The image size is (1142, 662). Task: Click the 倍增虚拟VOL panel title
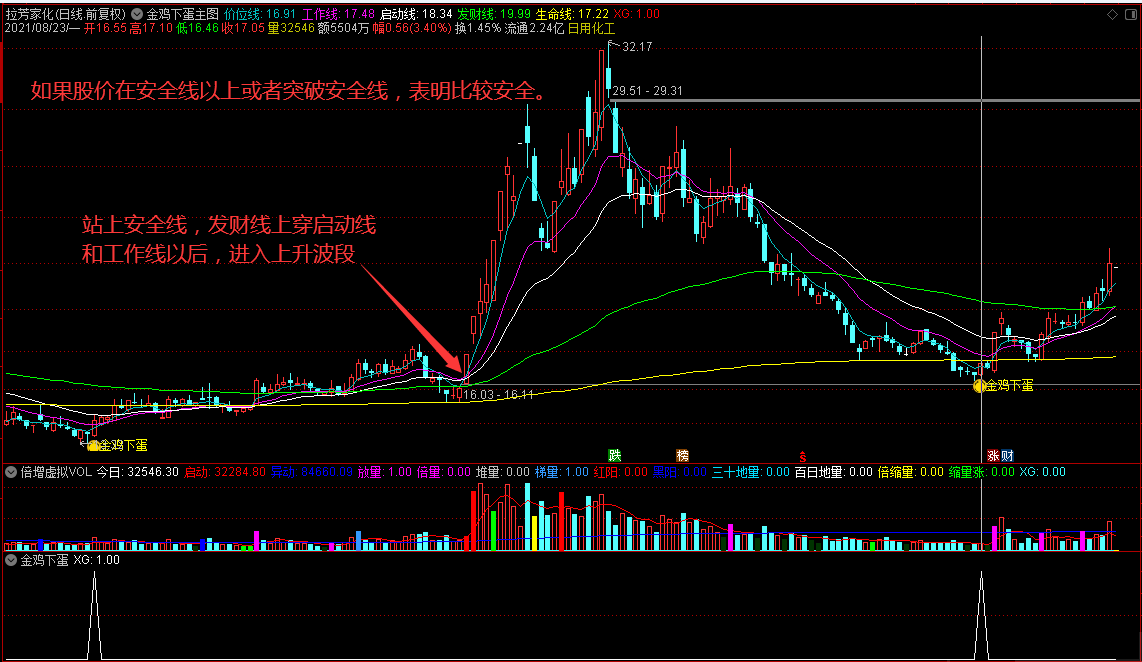tap(56, 472)
